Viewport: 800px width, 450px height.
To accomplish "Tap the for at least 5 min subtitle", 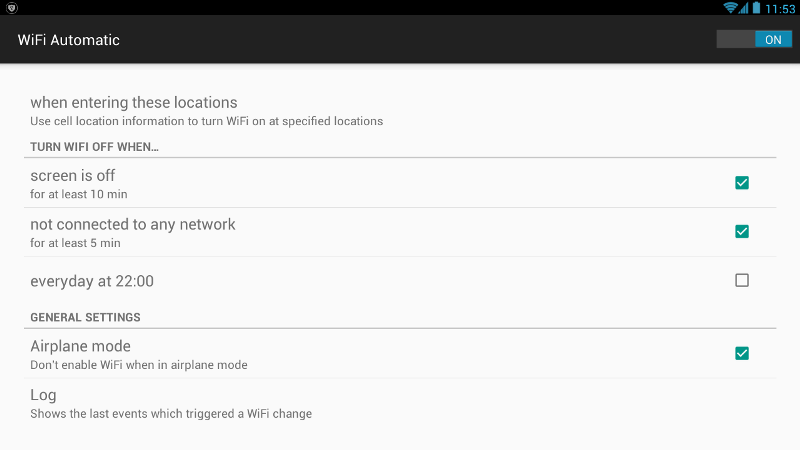I will pos(76,243).
